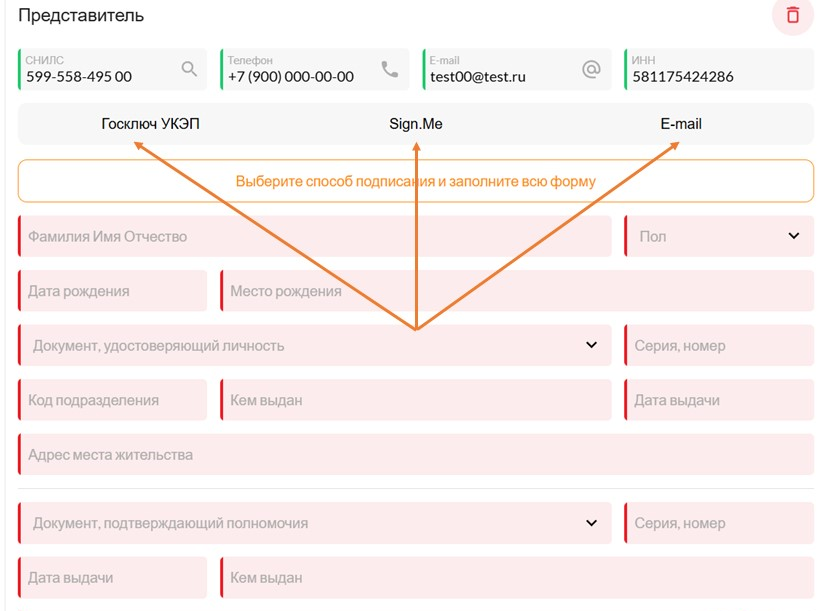Click the ИНН field
The image size is (839, 611).
click(x=719, y=70)
